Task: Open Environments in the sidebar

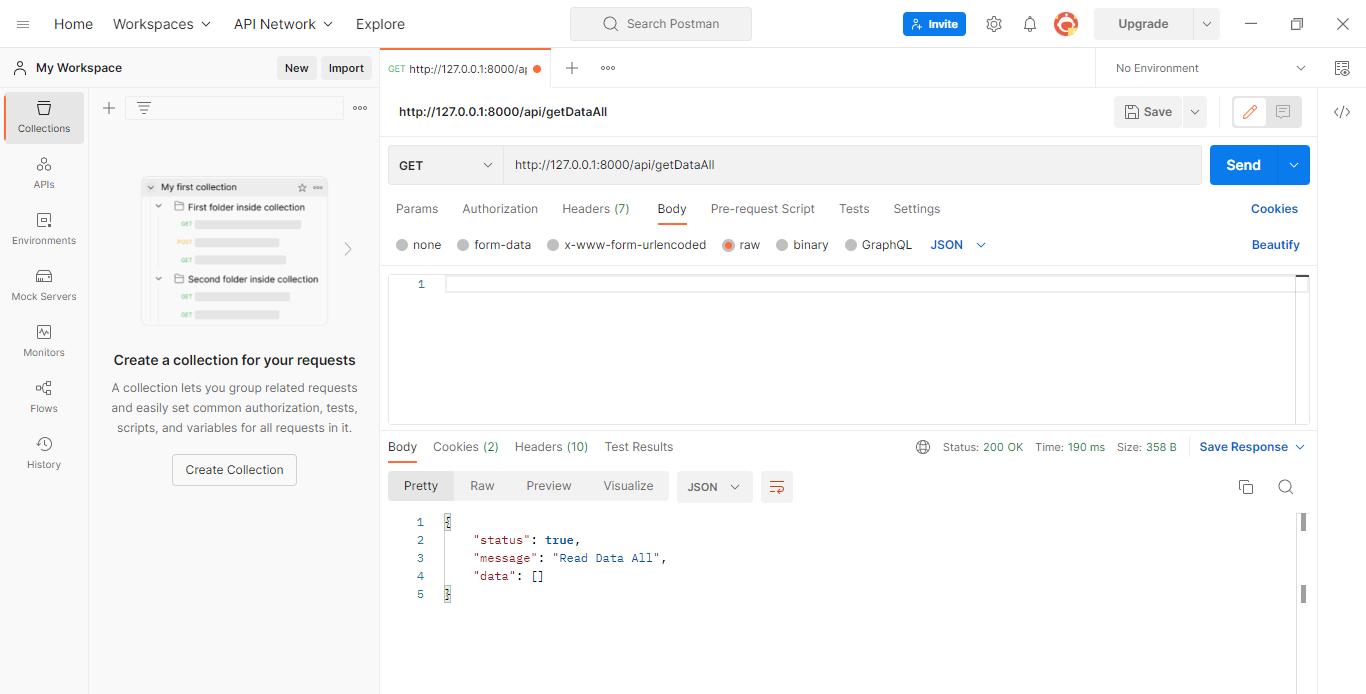Action: click(x=44, y=229)
